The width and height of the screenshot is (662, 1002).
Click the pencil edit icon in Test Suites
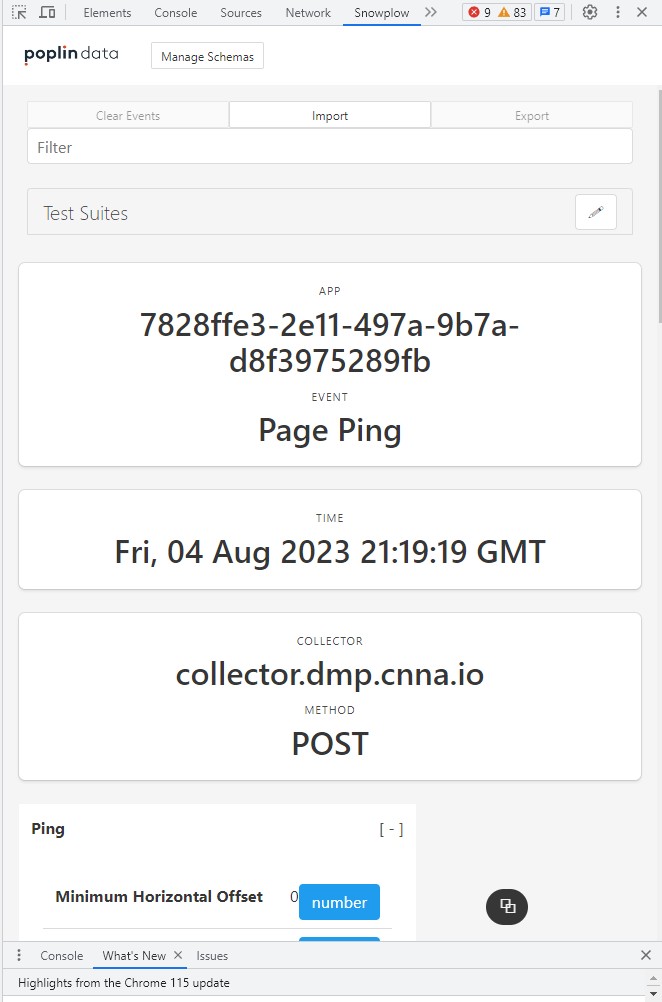pyautogui.click(x=596, y=212)
